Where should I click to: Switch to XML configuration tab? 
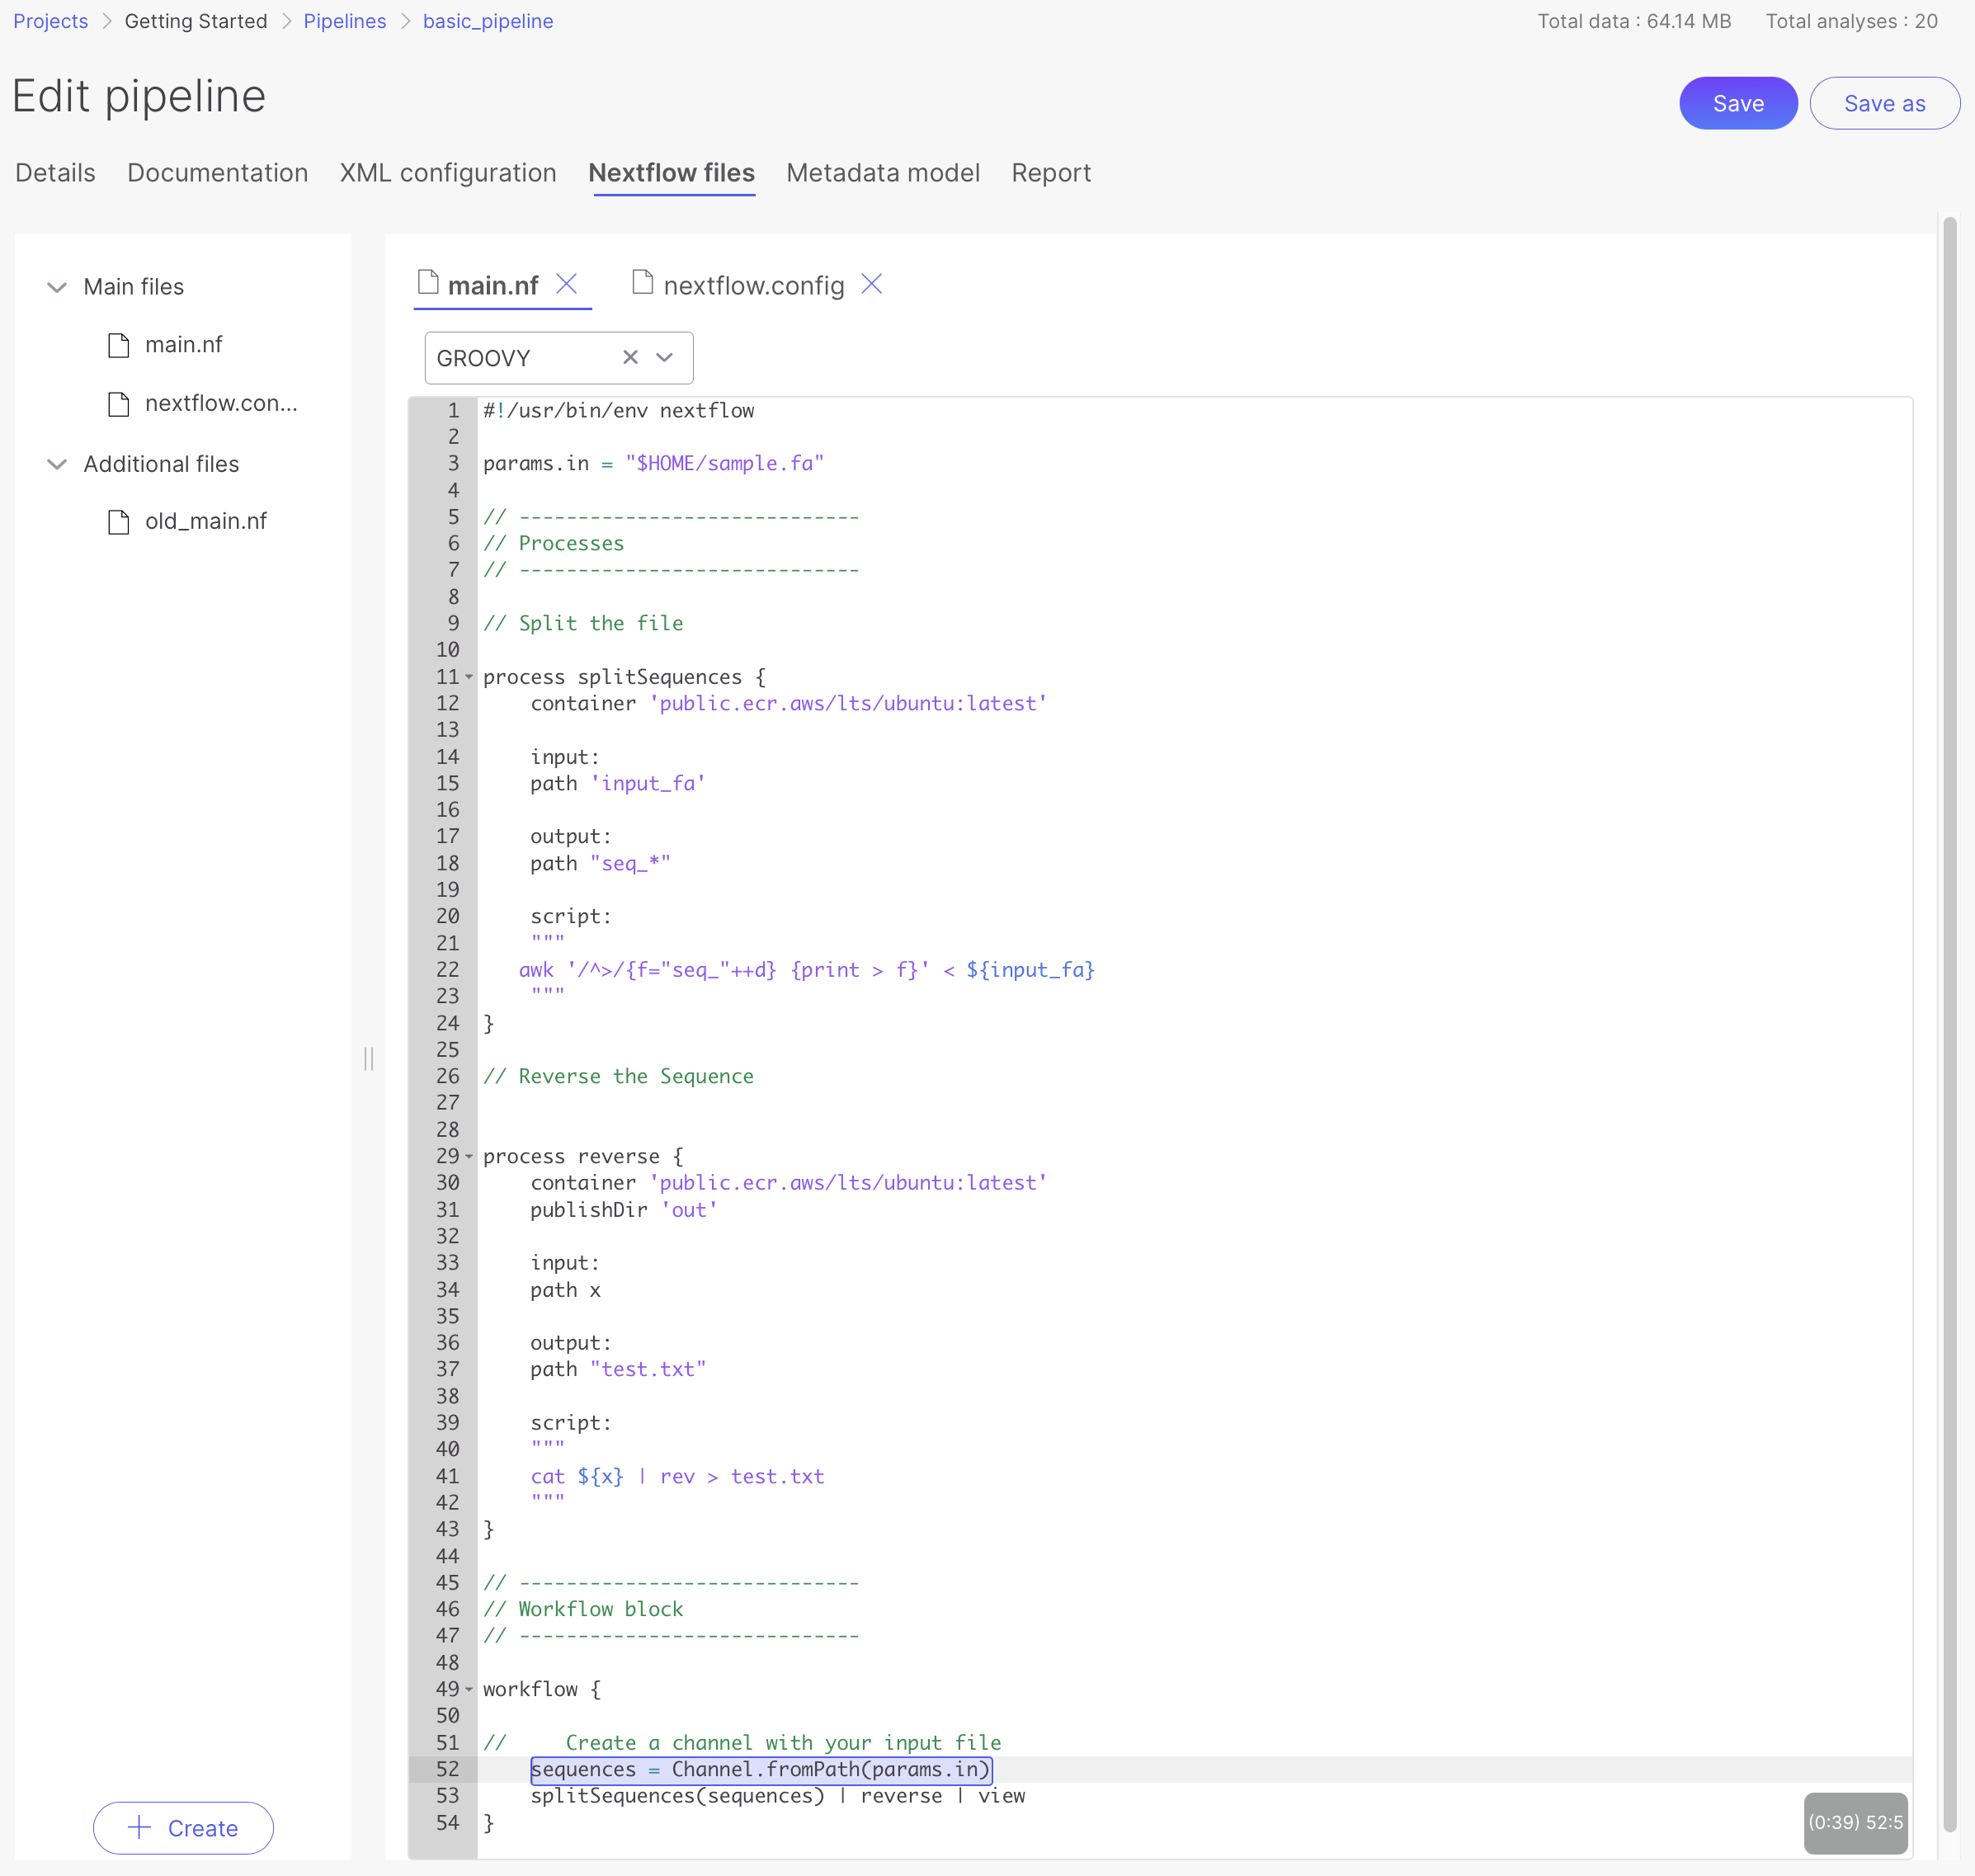pos(447,173)
